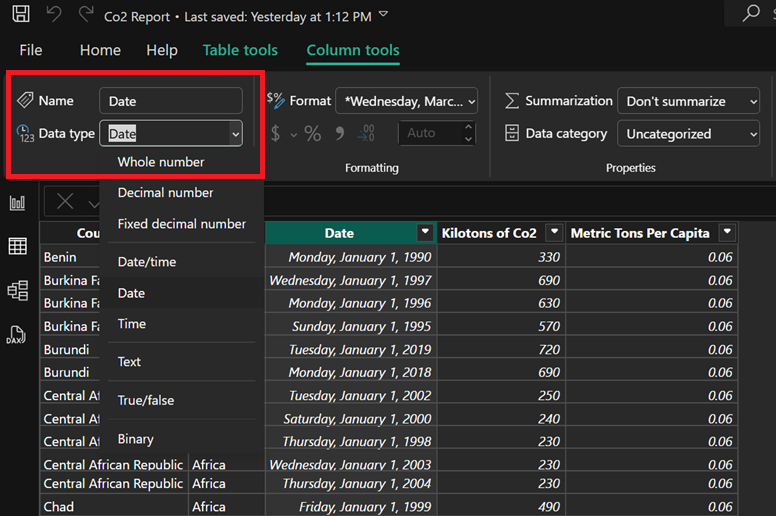Click the currency dollar format icon
The height and width of the screenshot is (516, 776).
[x=276, y=133]
